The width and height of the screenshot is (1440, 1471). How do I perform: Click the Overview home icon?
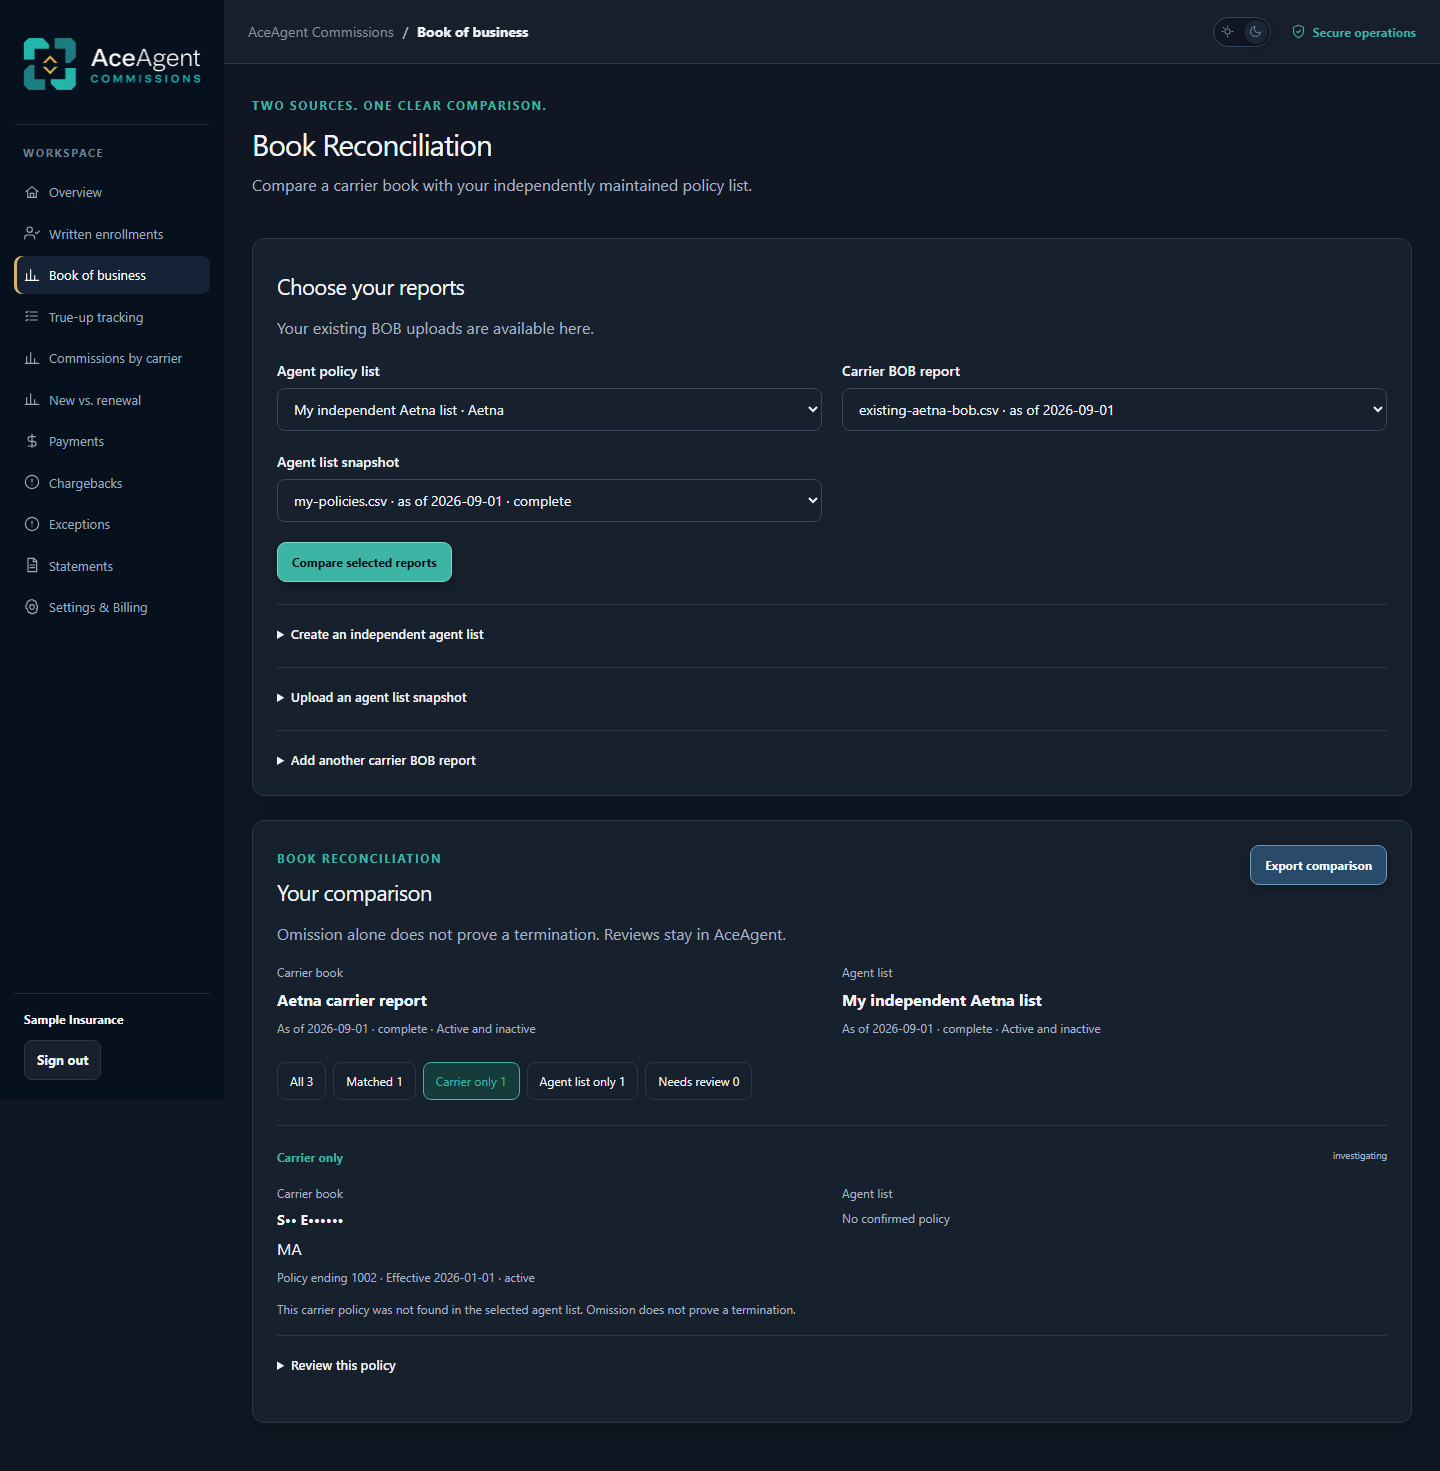coord(32,192)
